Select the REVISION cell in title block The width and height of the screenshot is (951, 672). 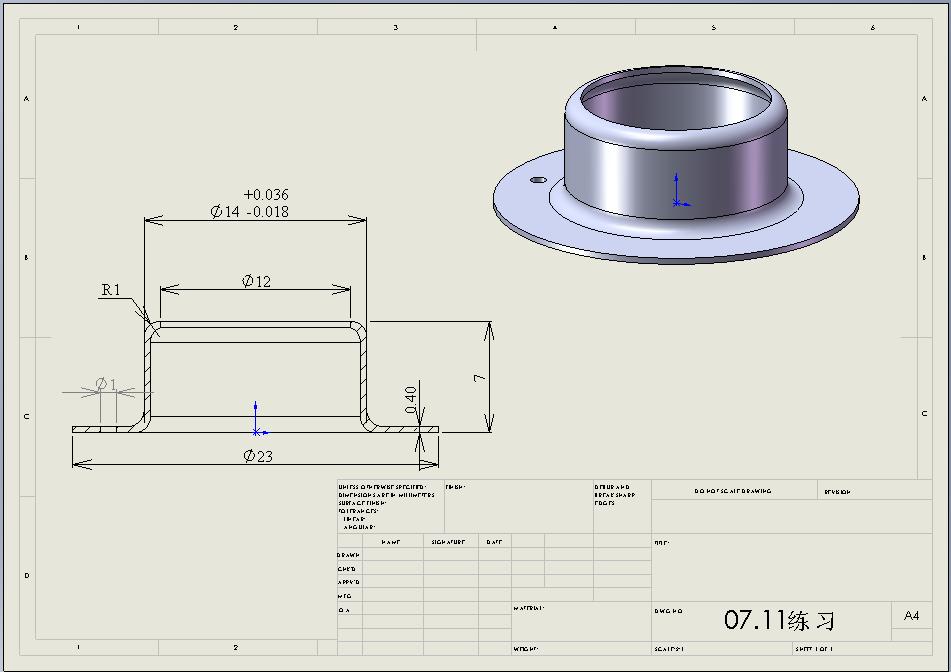(837, 492)
